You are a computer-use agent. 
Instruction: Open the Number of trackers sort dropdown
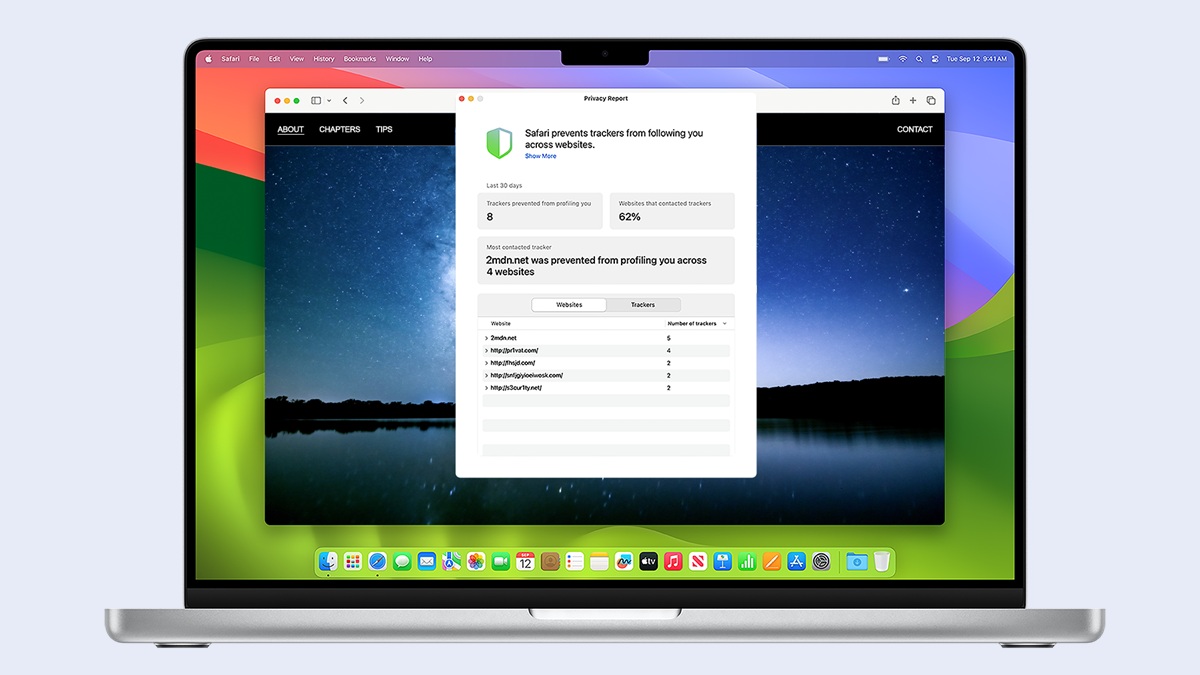pyautogui.click(x=723, y=323)
